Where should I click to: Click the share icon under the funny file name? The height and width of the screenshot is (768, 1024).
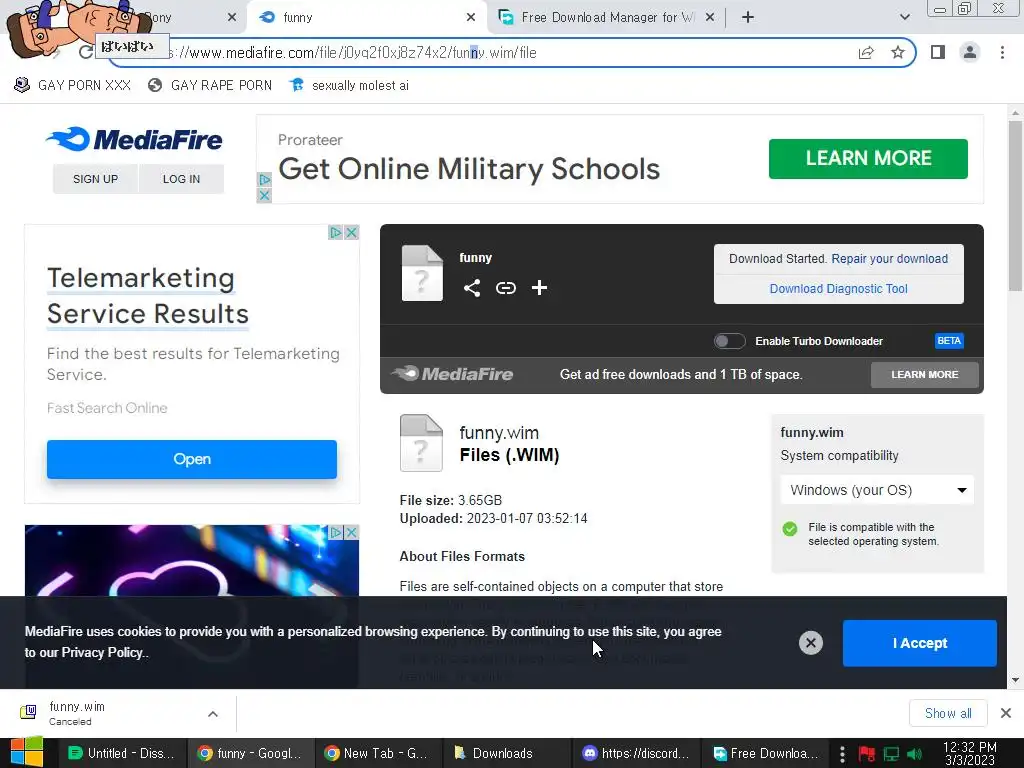point(472,288)
